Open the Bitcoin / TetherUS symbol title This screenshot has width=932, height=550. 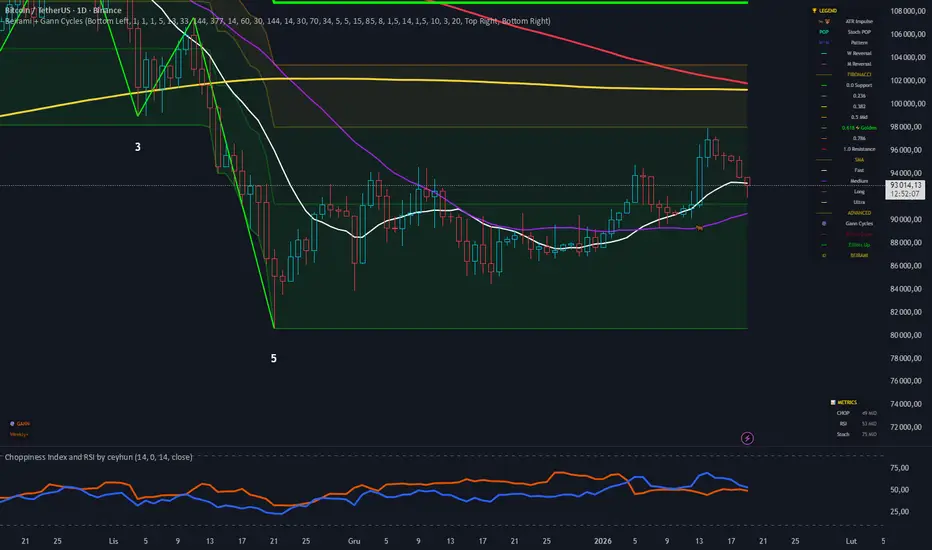pos(63,10)
